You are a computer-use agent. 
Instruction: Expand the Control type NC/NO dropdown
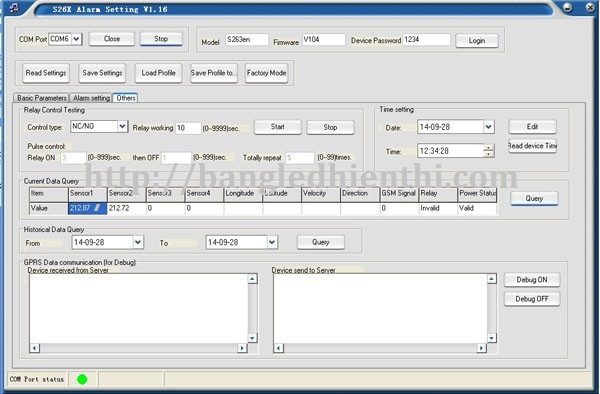(122, 126)
